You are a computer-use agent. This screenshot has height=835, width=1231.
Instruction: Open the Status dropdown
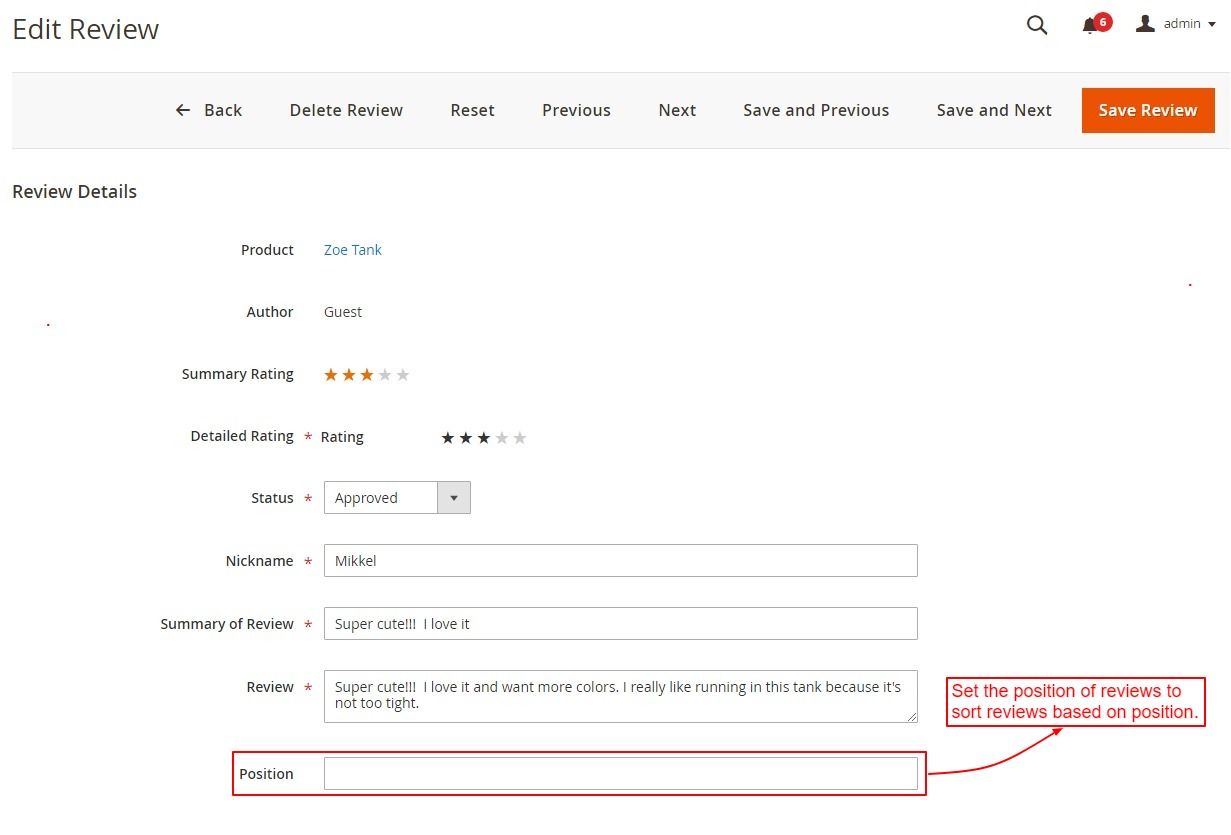[x=455, y=497]
